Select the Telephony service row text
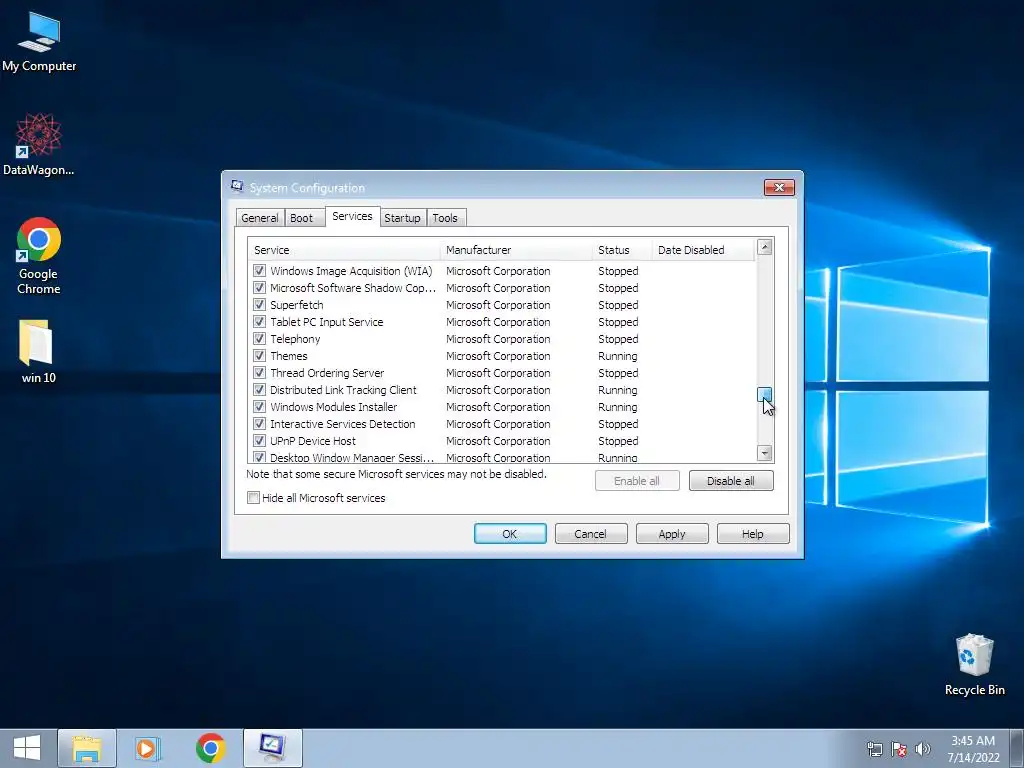This screenshot has height=768, width=1024. (x=295, y=339)
